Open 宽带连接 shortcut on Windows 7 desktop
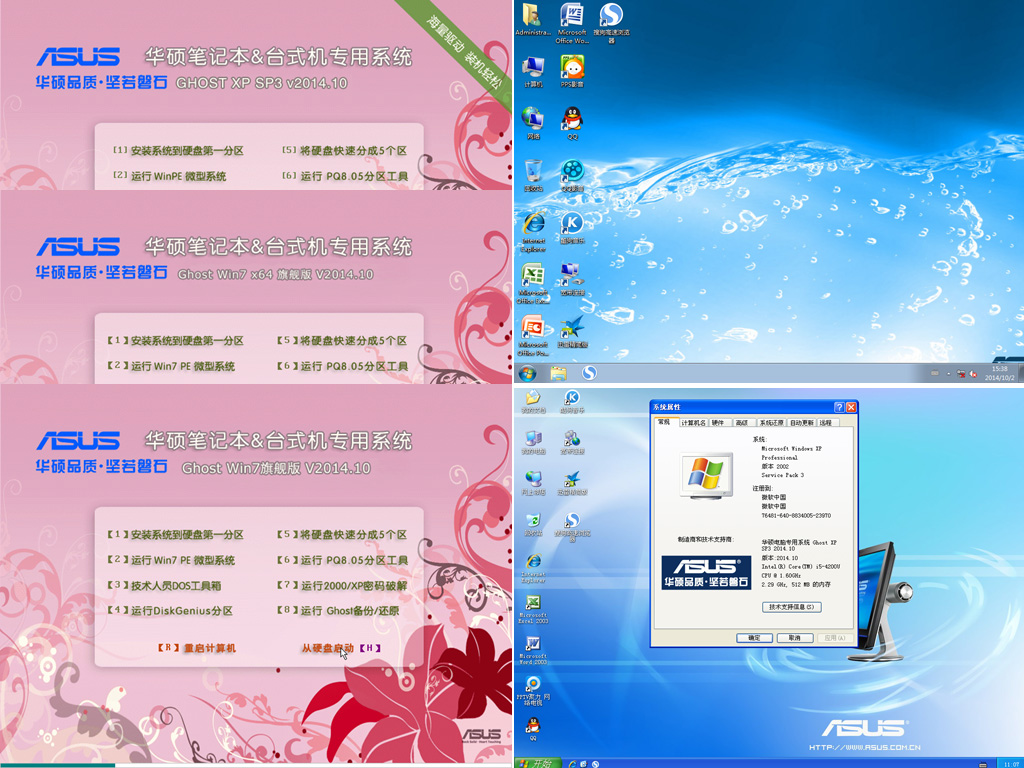The image size is (1024, 768). (x=572, y=280)
